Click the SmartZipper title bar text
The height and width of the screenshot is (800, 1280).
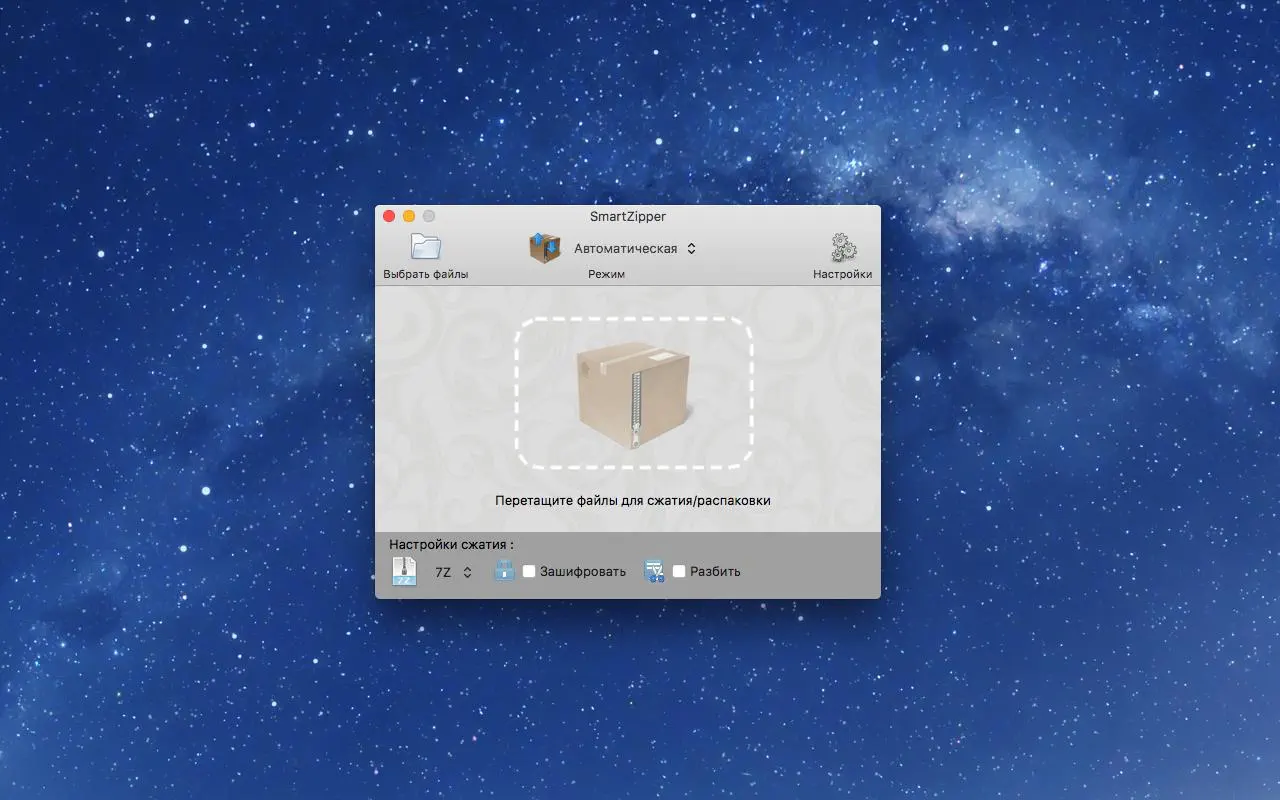tap(627, 216)
